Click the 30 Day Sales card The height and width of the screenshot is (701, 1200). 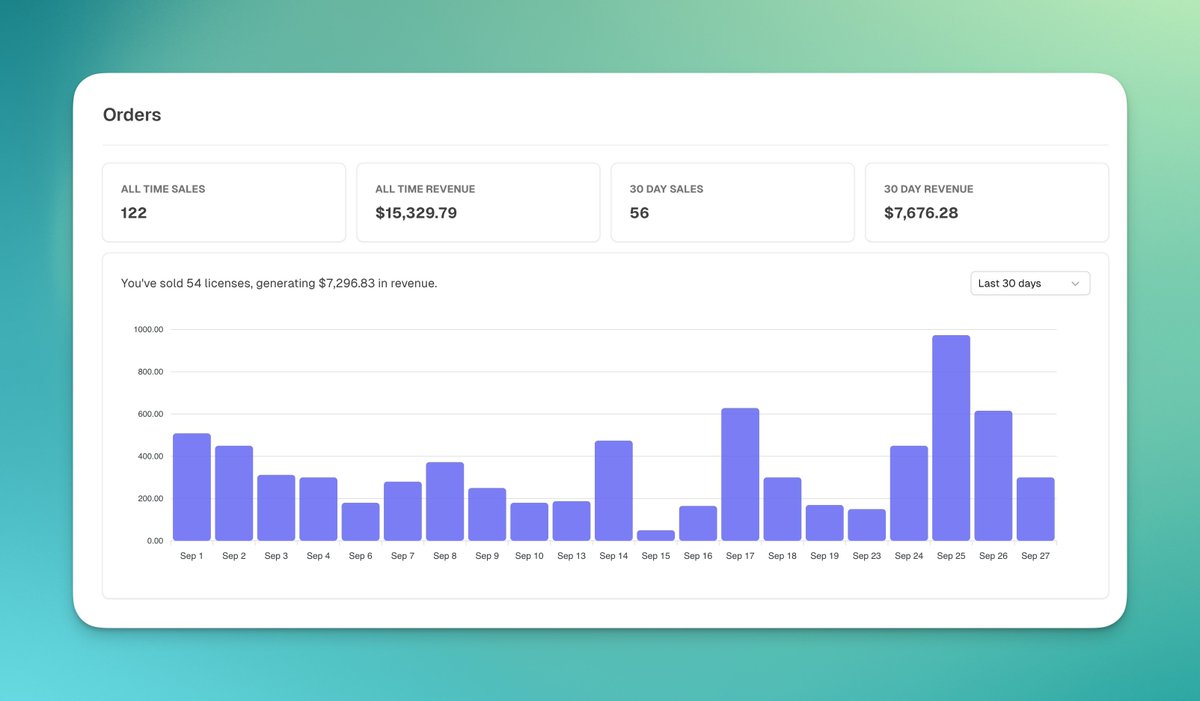pyautogui.click(x=732, y=202)
